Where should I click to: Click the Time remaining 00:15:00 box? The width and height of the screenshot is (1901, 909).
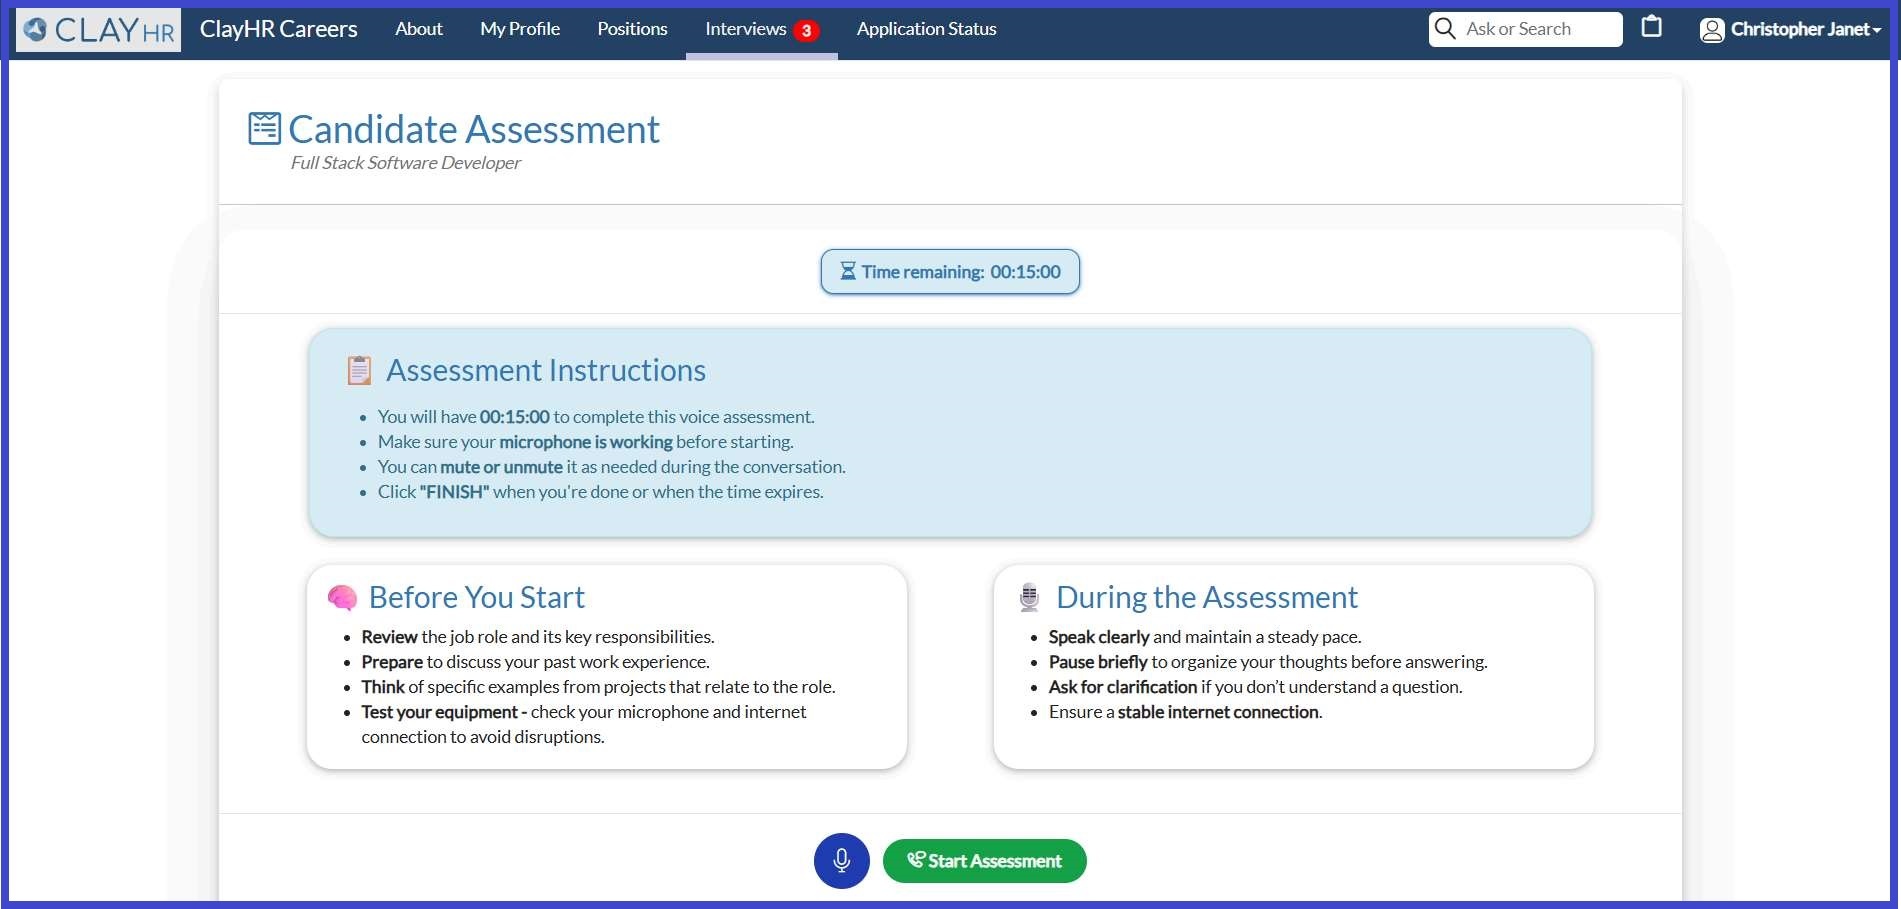click(x=950, y=272)
